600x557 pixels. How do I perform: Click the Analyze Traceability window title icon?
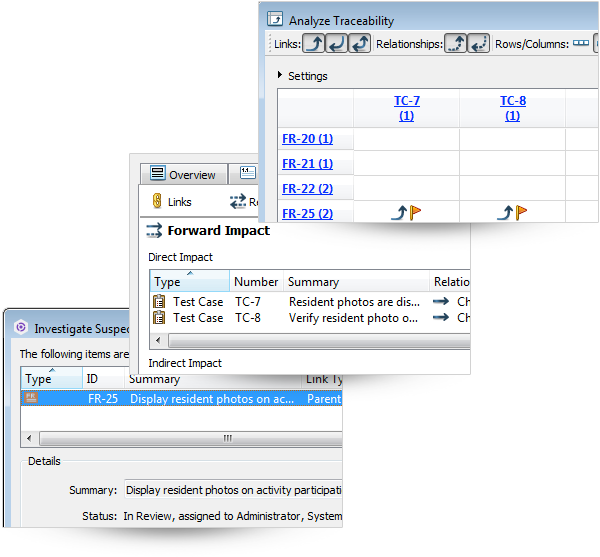275,20
